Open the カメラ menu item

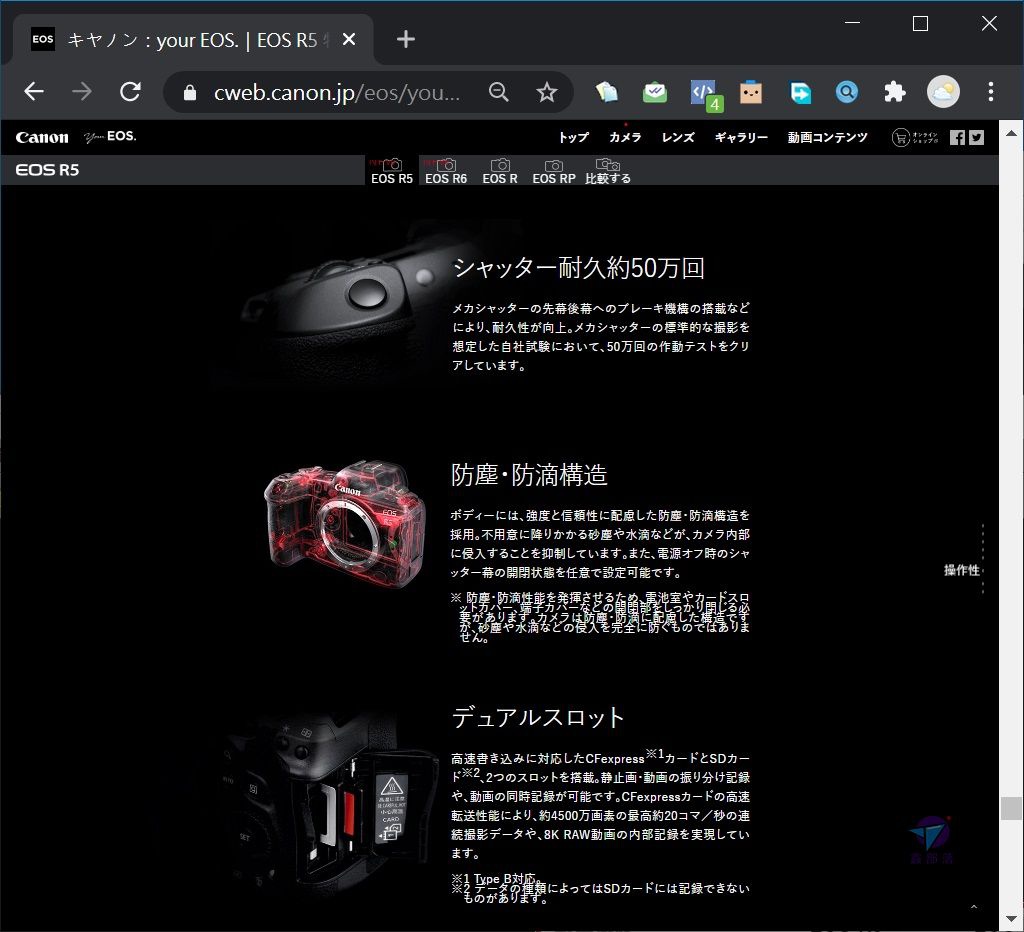pyautogui.click(x=625, y=137)
